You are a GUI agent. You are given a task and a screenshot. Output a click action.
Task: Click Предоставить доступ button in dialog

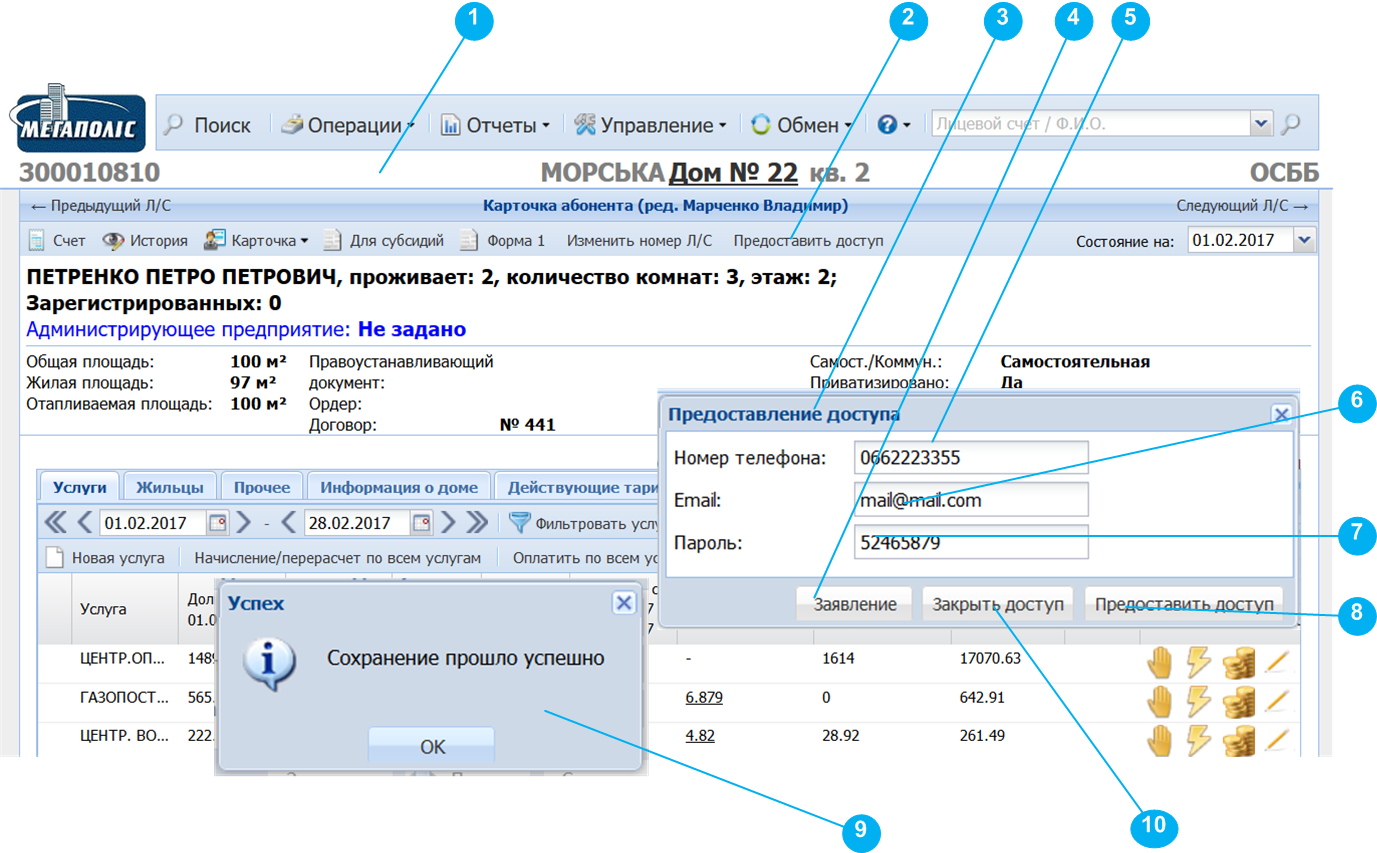1184,604
